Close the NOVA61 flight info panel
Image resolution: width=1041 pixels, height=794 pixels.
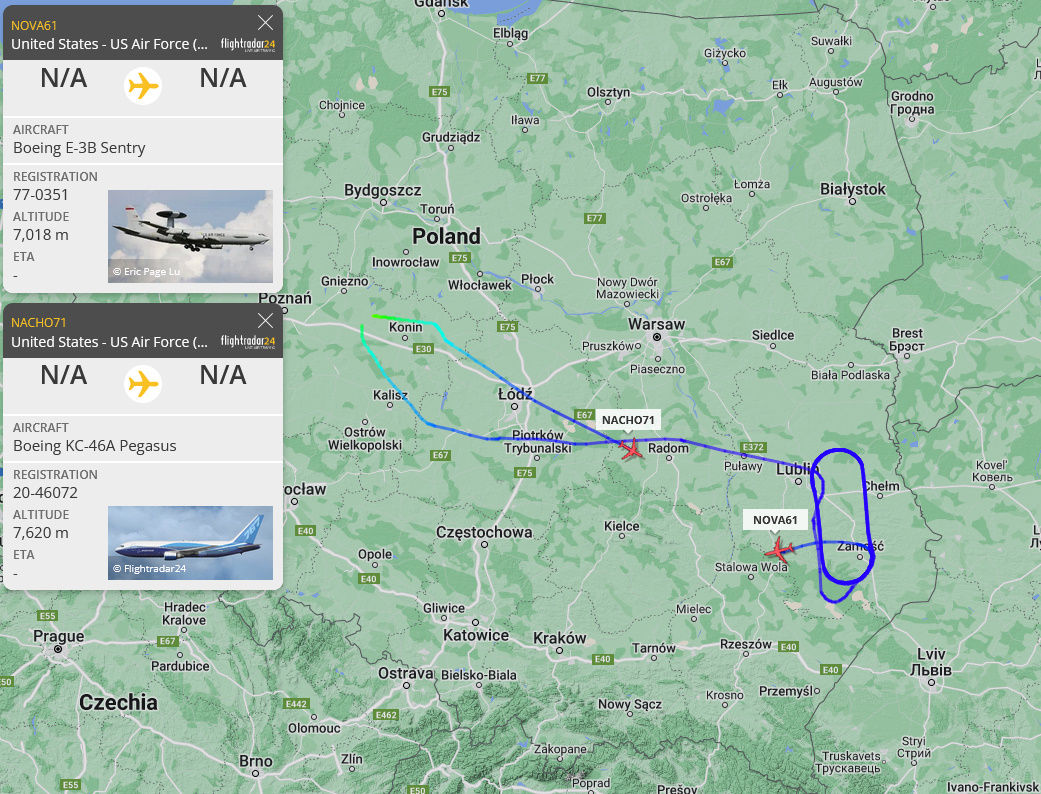(x=265, y=23)
